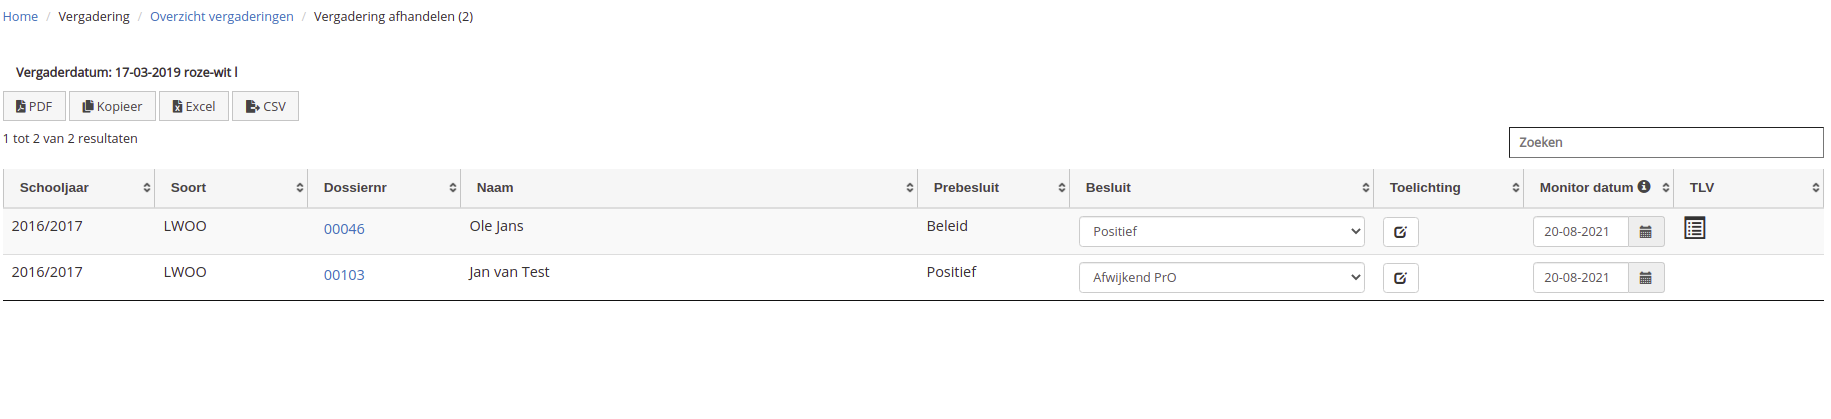Edit Toelichting note for Ole Jans
1831x419 pixels.
[1400, 232]
